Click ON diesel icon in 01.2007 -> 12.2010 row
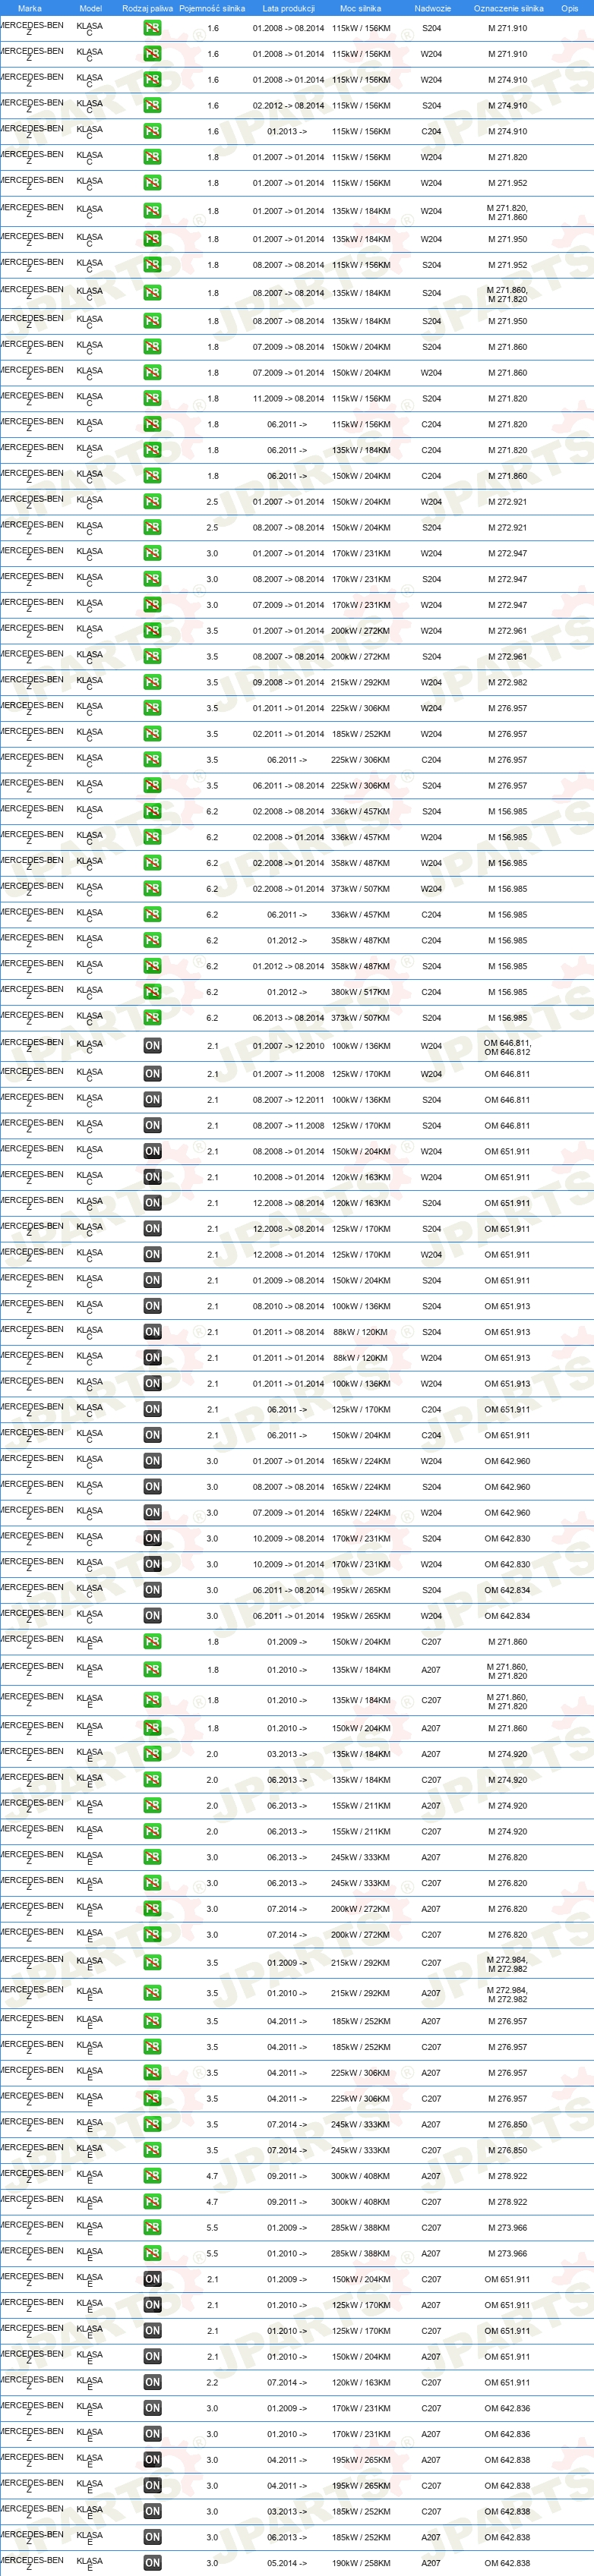 (152, 1046)
